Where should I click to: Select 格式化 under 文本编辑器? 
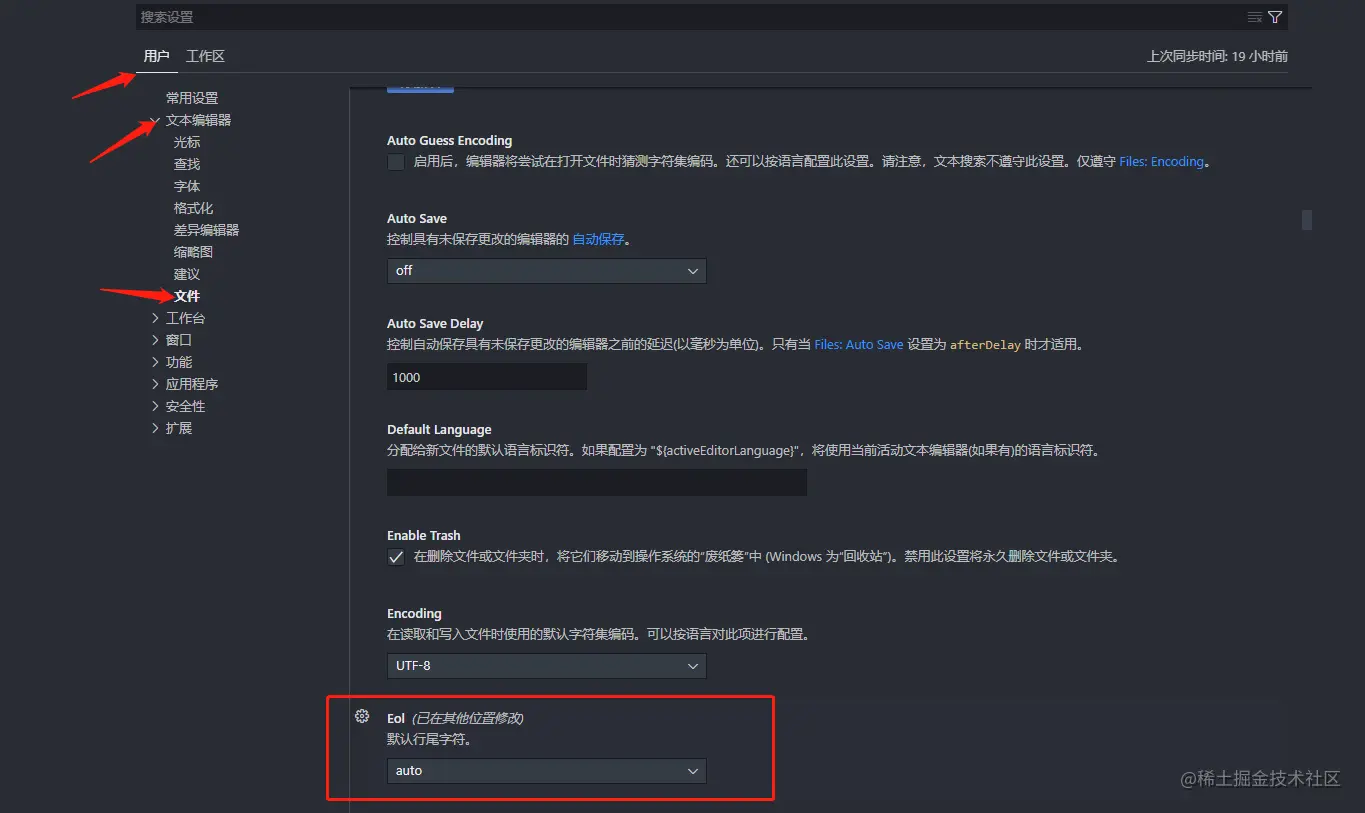(x=193, y=208)
